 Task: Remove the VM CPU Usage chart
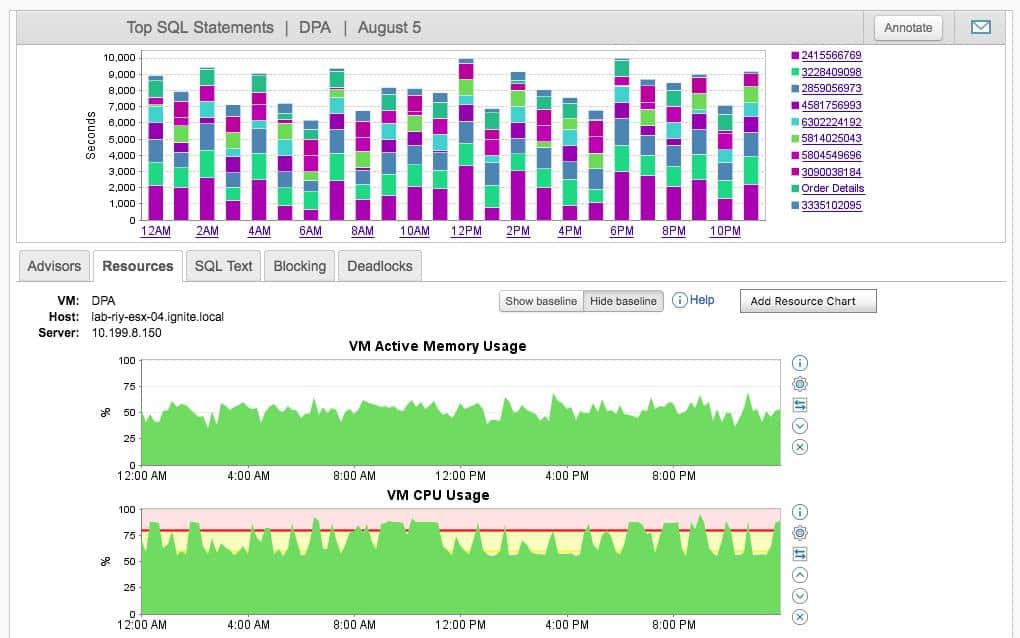pos(799,617)
